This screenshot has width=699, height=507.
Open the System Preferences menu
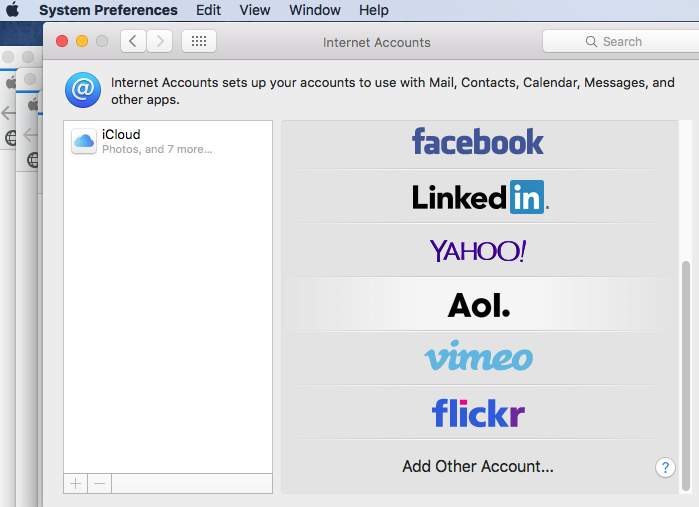click(x=108, y=10)
